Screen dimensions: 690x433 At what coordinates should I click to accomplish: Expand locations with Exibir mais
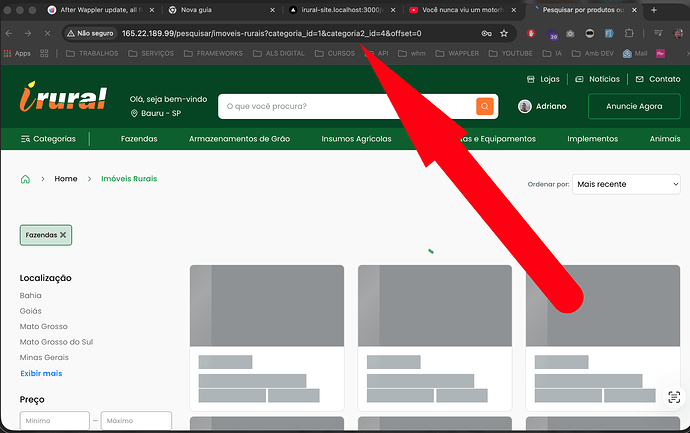tap(41, 373)
